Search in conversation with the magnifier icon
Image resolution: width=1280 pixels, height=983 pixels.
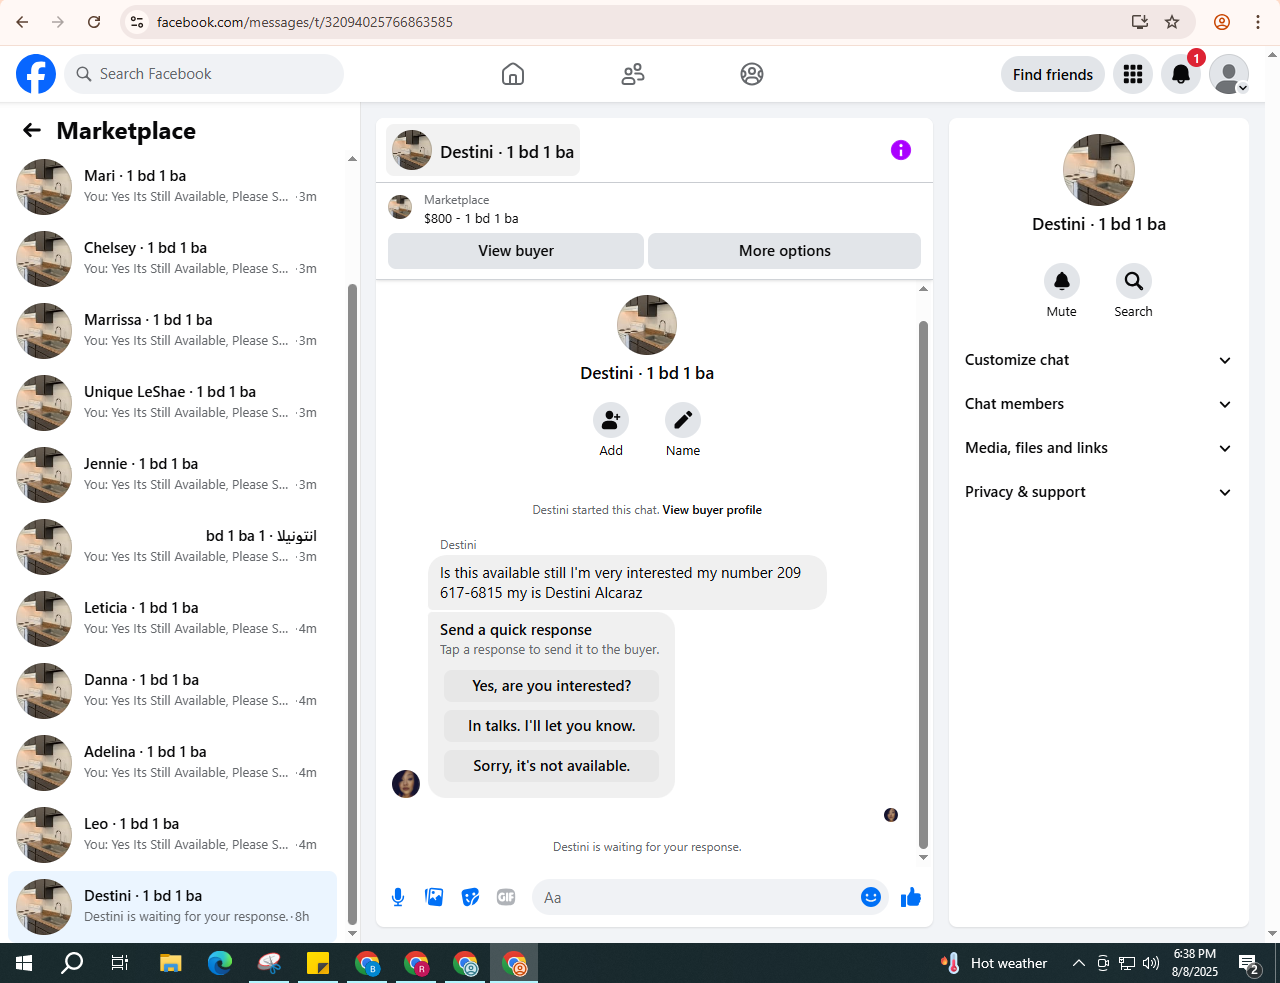point(1134,281)
